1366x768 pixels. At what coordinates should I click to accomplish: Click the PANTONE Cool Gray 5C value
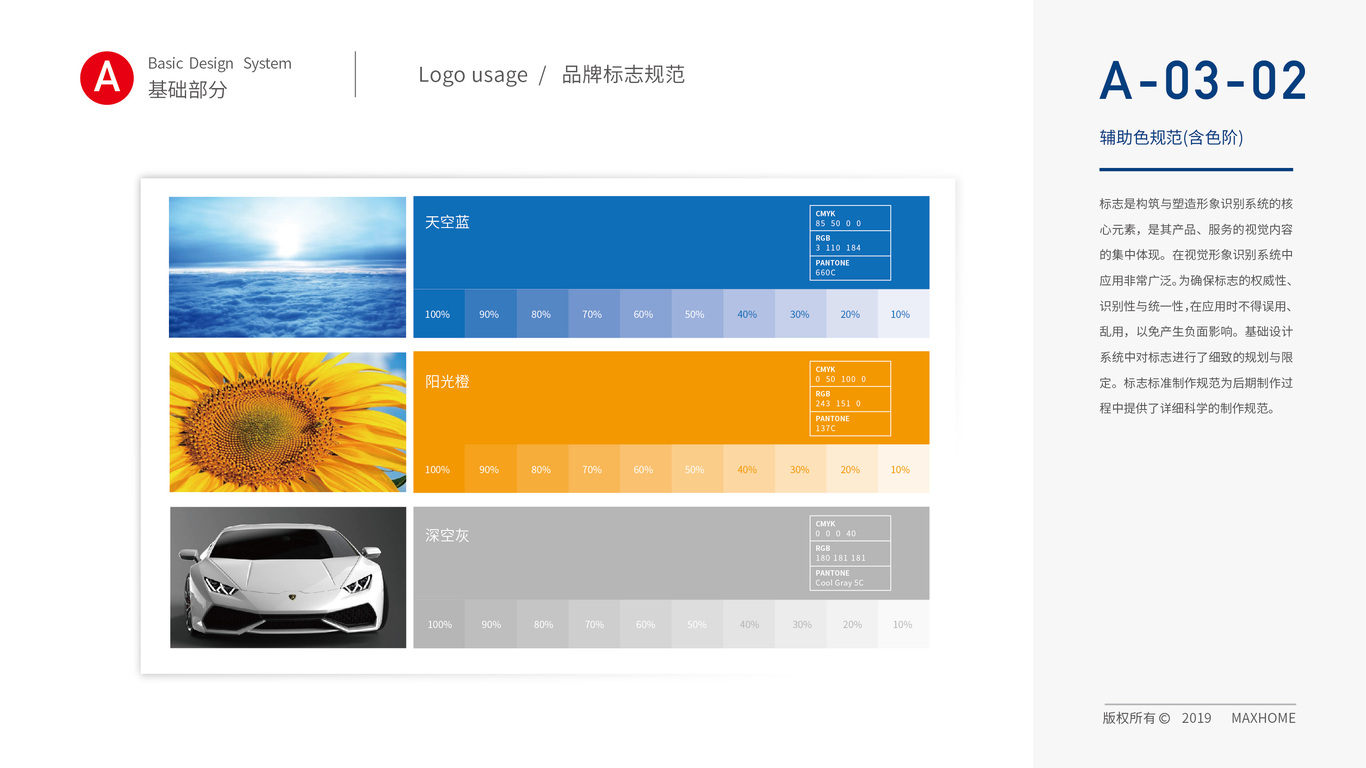(850, 578)
